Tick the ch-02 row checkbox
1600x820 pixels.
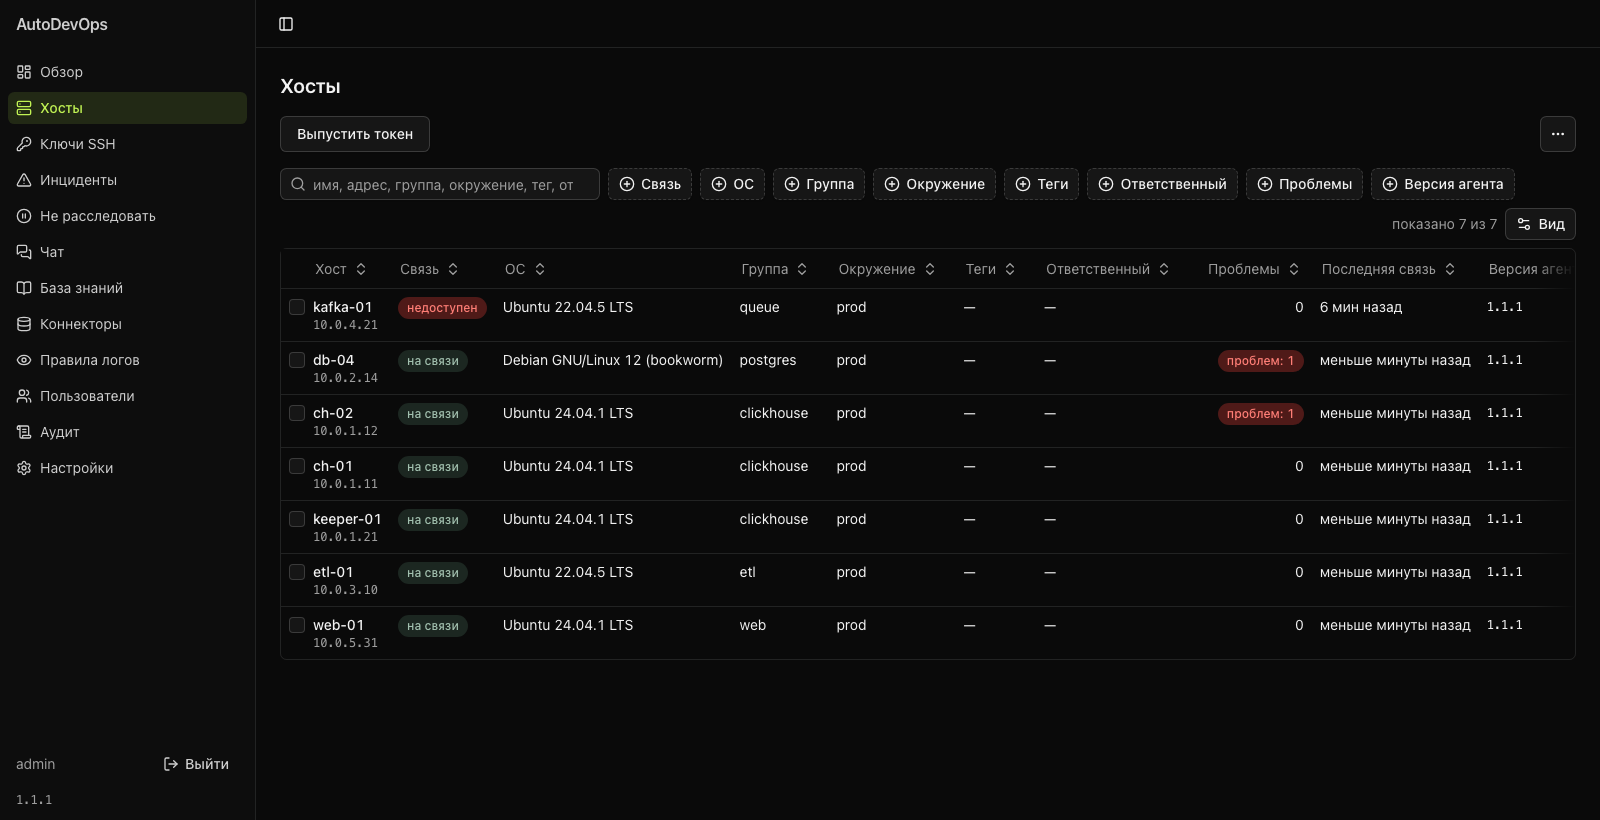click(x=297, y=413)
